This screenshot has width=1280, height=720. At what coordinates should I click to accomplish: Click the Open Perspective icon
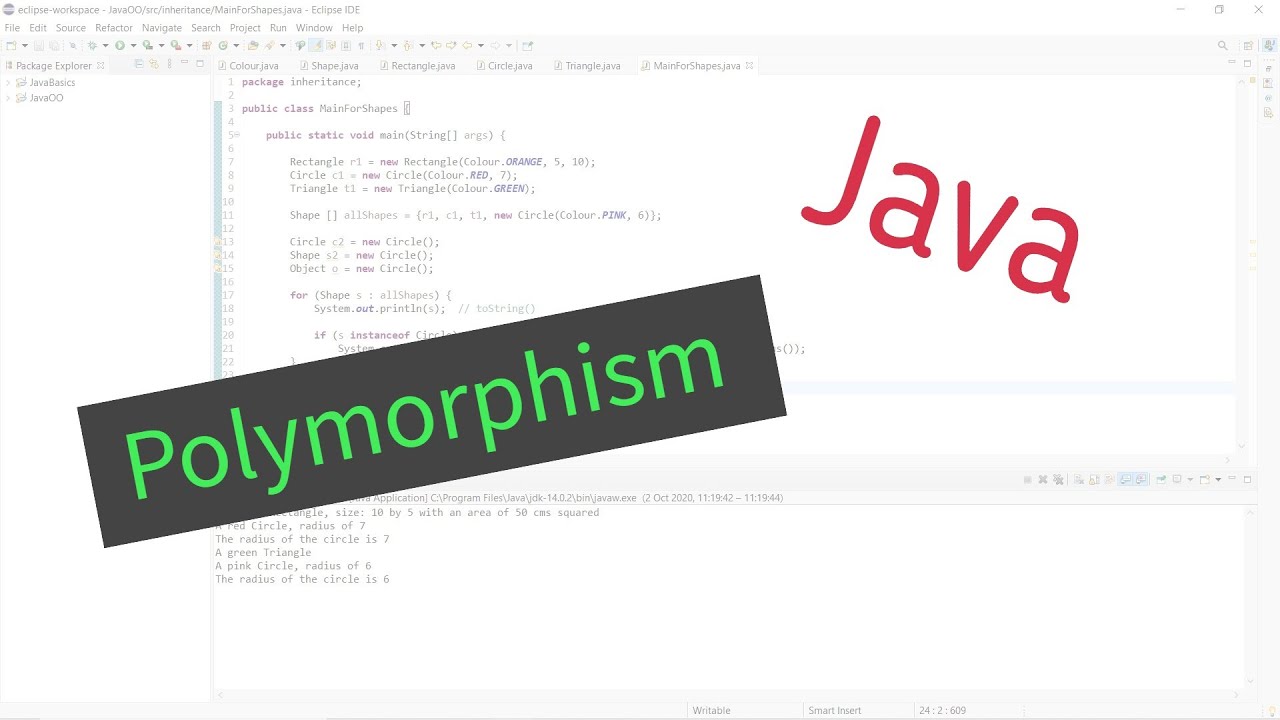[1248, 45]
